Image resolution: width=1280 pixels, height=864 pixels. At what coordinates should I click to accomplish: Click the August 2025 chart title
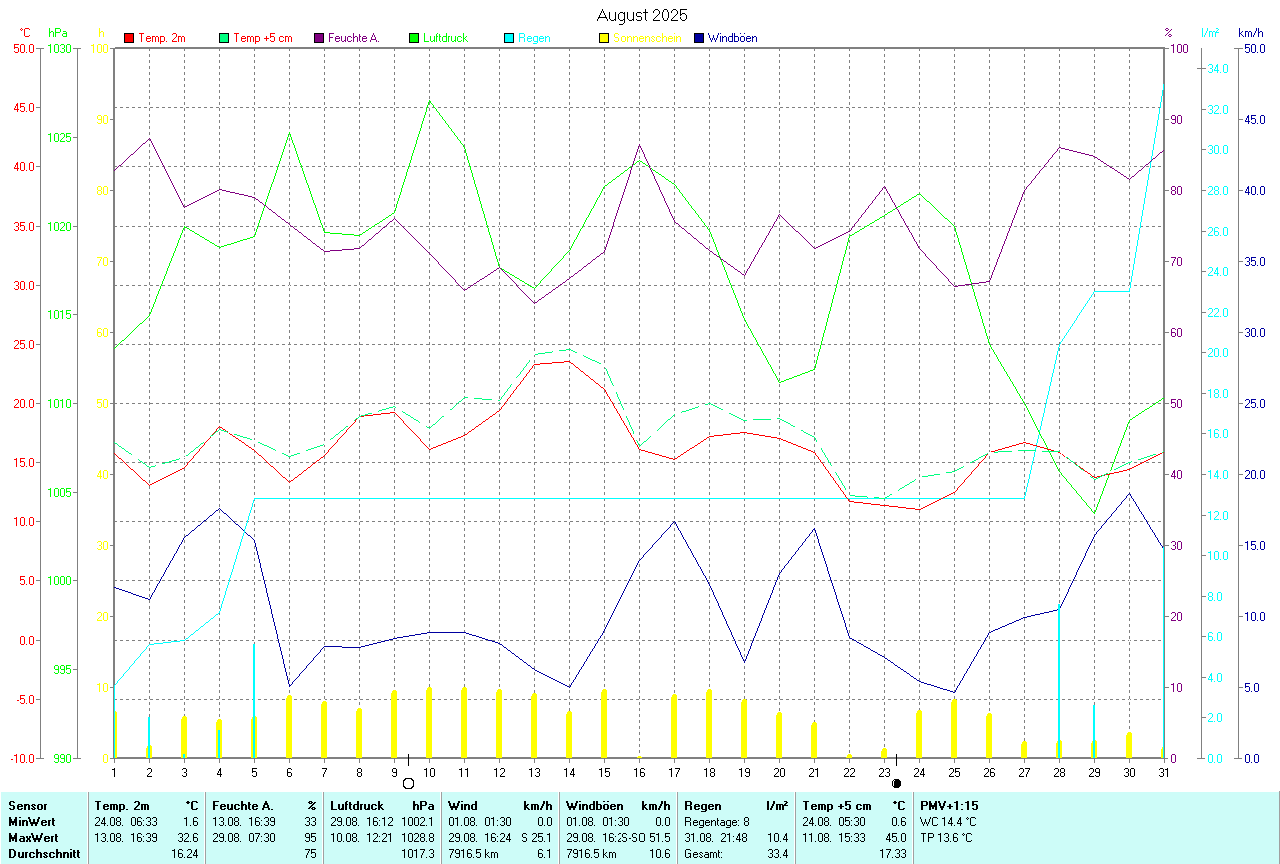pyautogui.click(x=642, y=15)
